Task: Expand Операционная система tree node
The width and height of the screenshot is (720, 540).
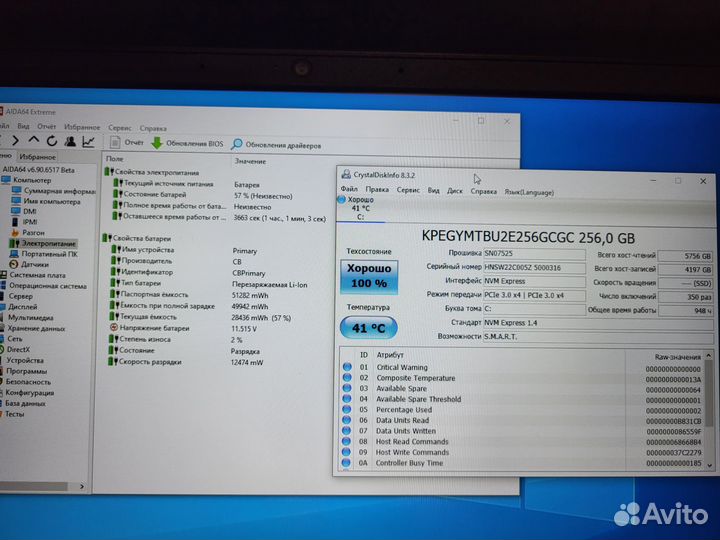Action: (44, 286)
